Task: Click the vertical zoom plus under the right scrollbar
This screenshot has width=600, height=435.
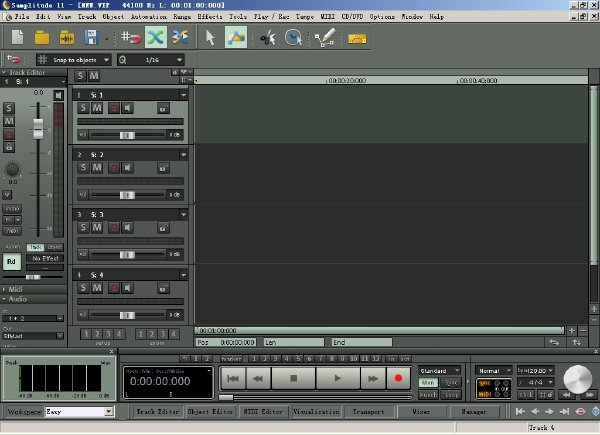Action: tap(594, 309)
